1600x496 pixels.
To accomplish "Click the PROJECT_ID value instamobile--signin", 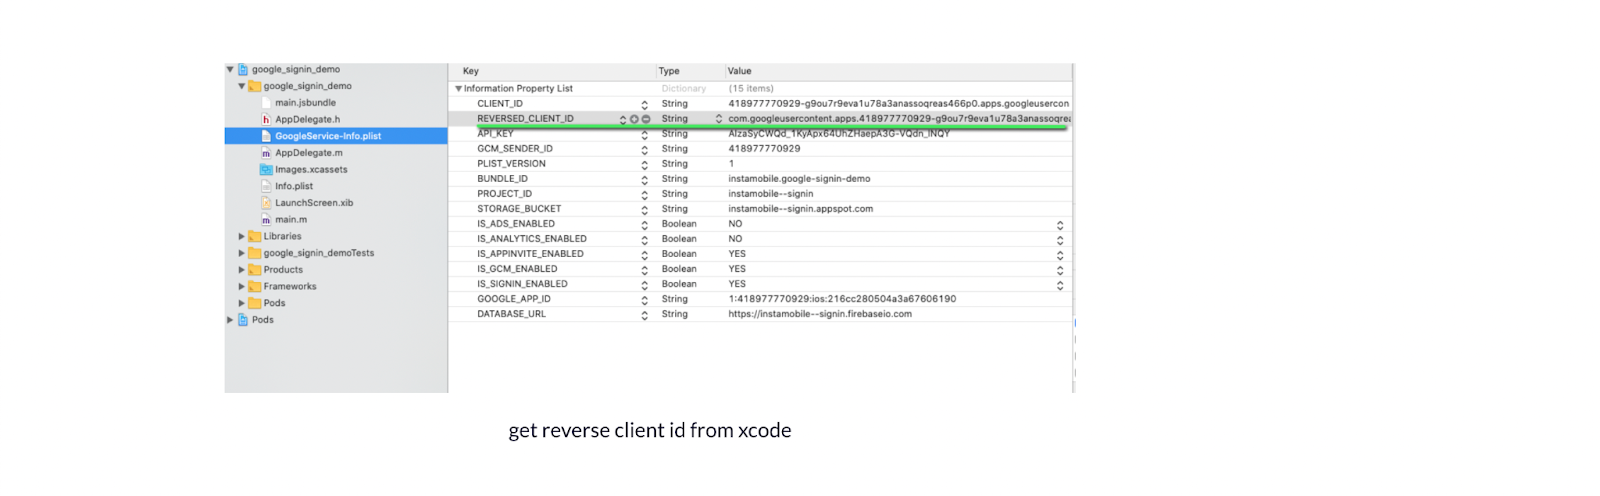I will 770,194.
